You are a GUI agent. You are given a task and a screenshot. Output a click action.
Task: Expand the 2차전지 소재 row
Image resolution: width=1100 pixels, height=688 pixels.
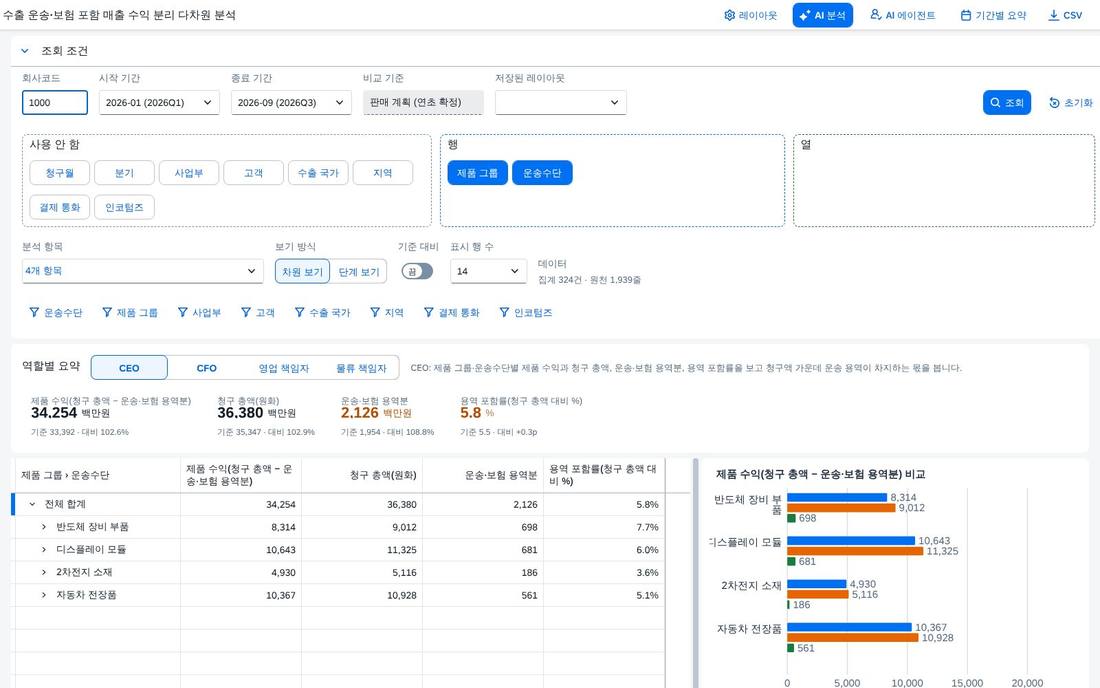[43, 572]
